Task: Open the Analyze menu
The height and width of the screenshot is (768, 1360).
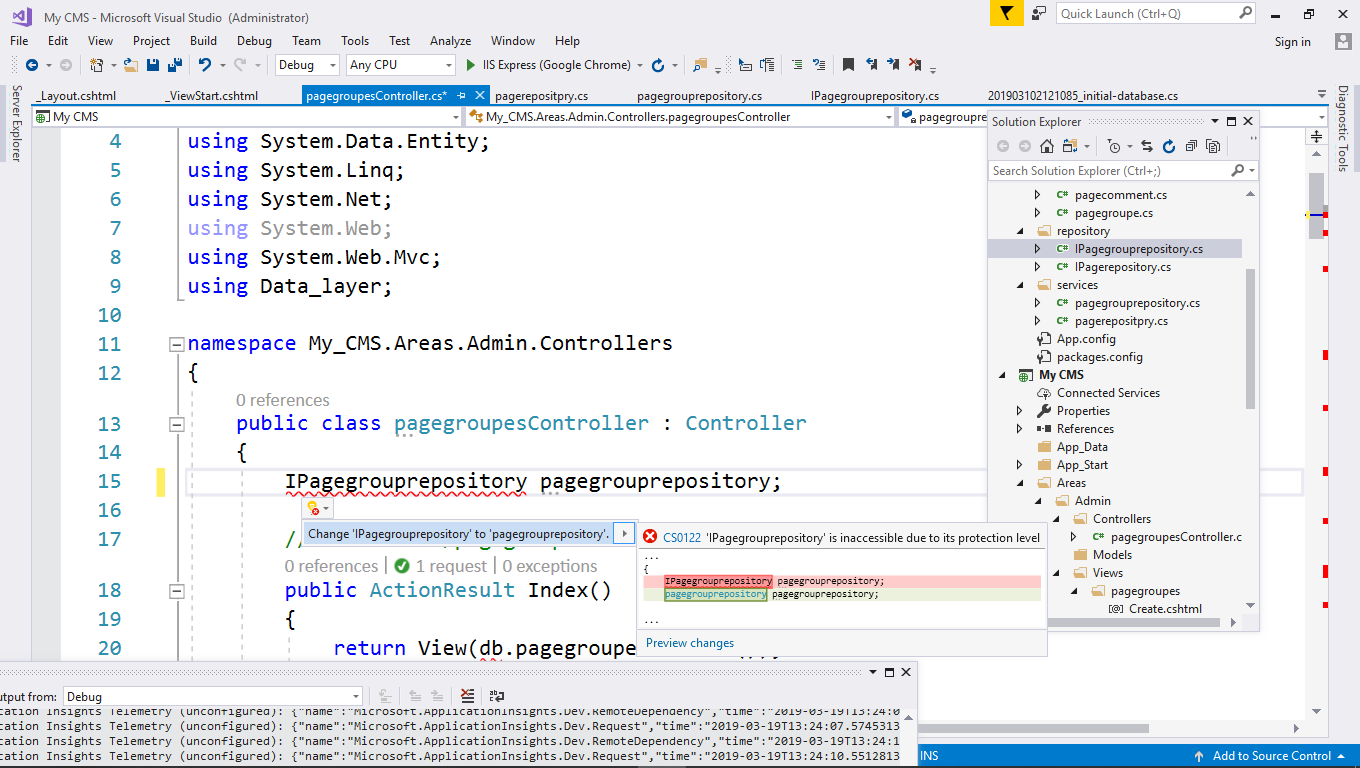Action: pos(450,41)
